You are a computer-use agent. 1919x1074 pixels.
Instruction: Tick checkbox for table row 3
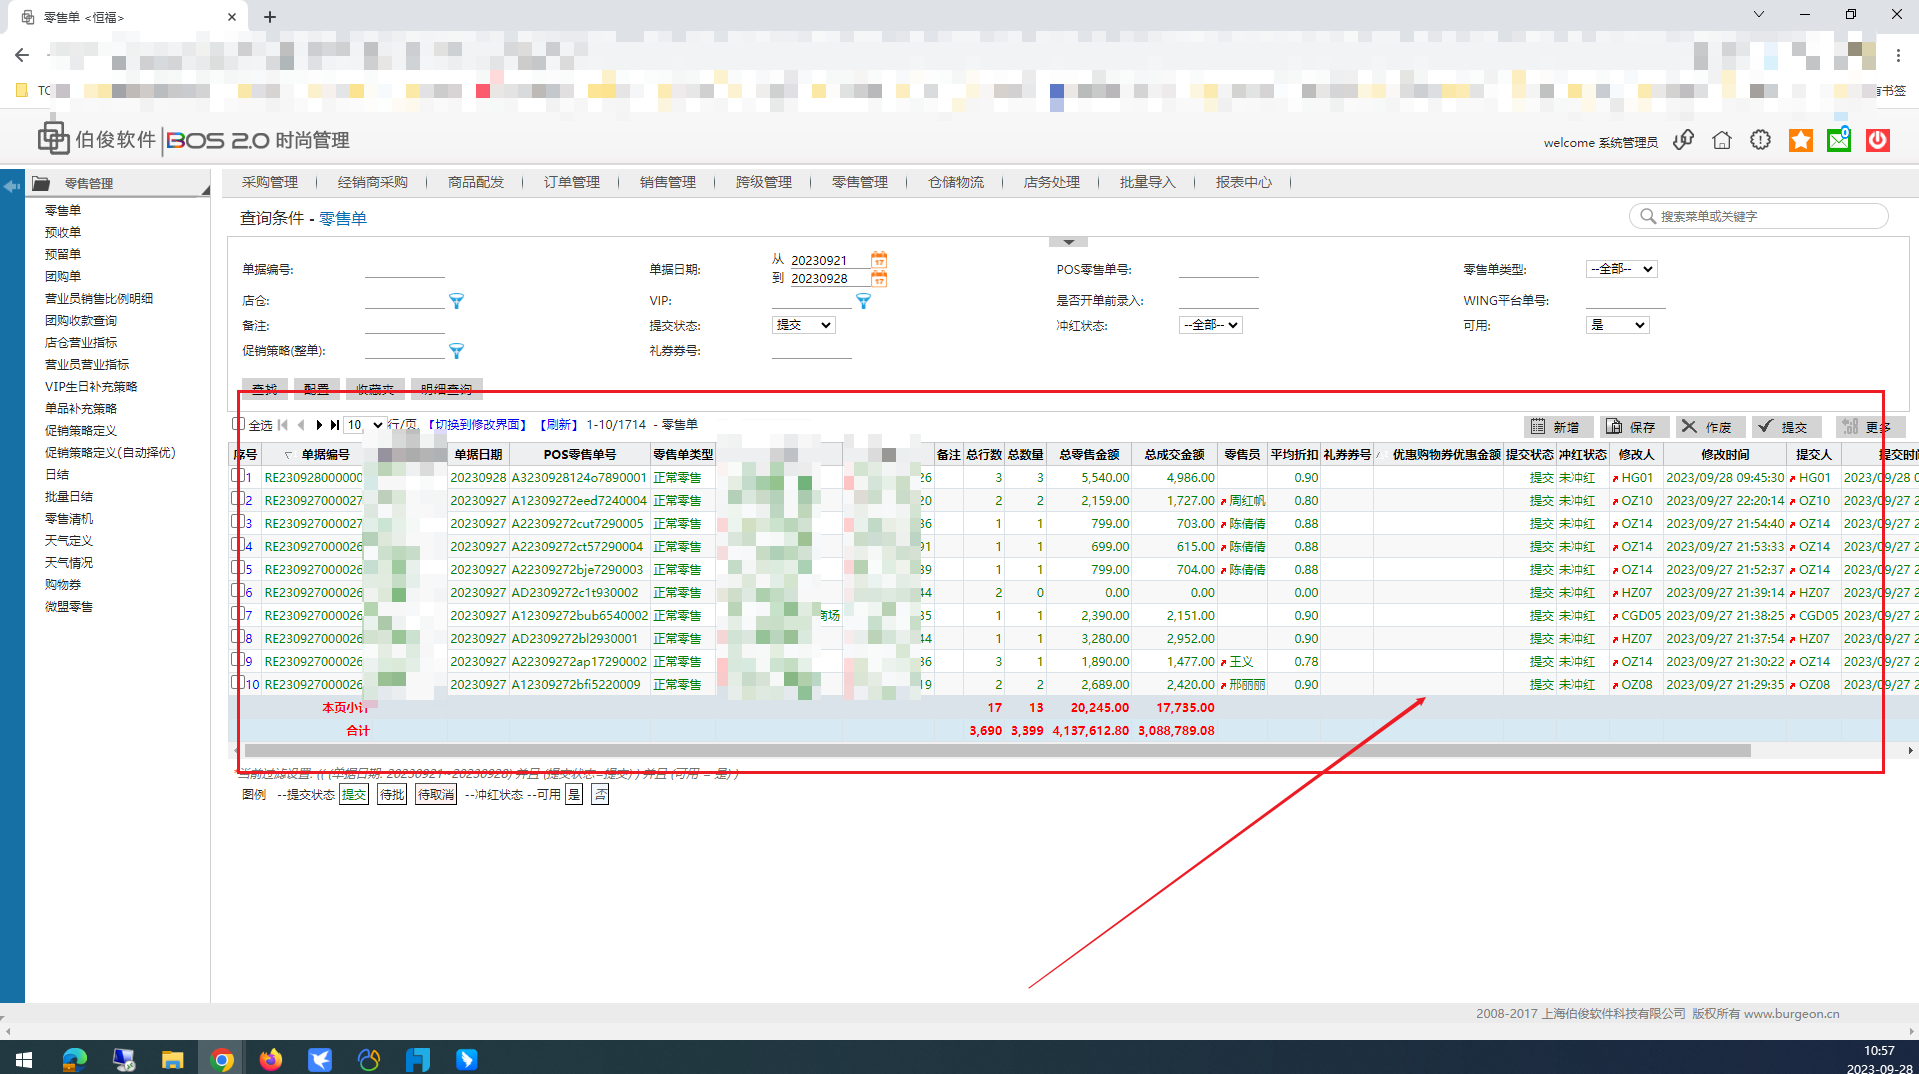(238, 522)
